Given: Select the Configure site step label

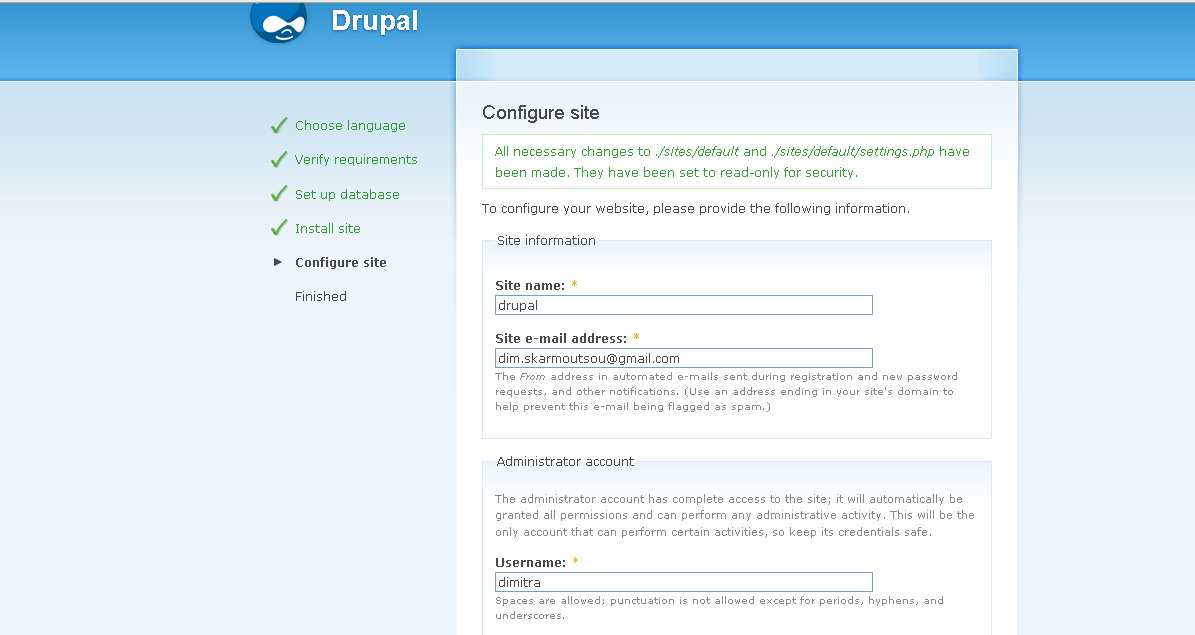Looking at the screenshot, I should tap(341, 262).
